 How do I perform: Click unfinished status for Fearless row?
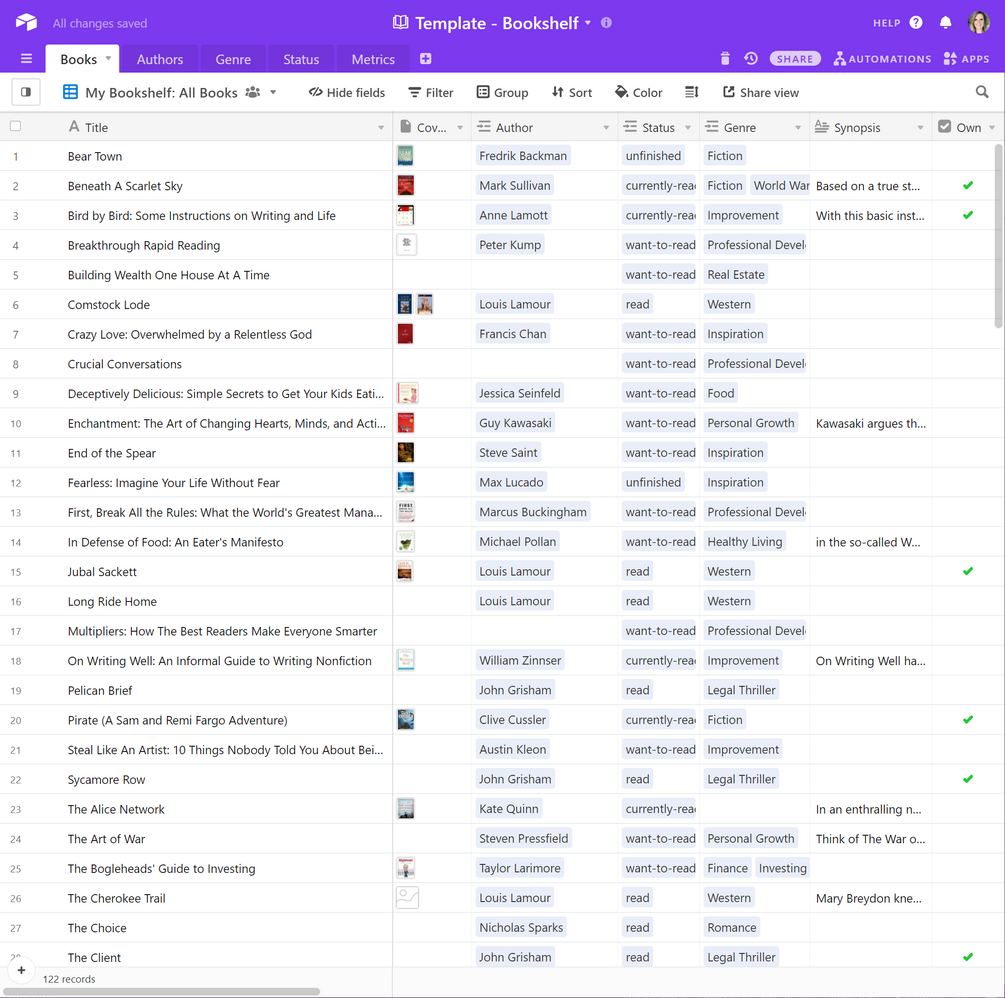(653, 482)
